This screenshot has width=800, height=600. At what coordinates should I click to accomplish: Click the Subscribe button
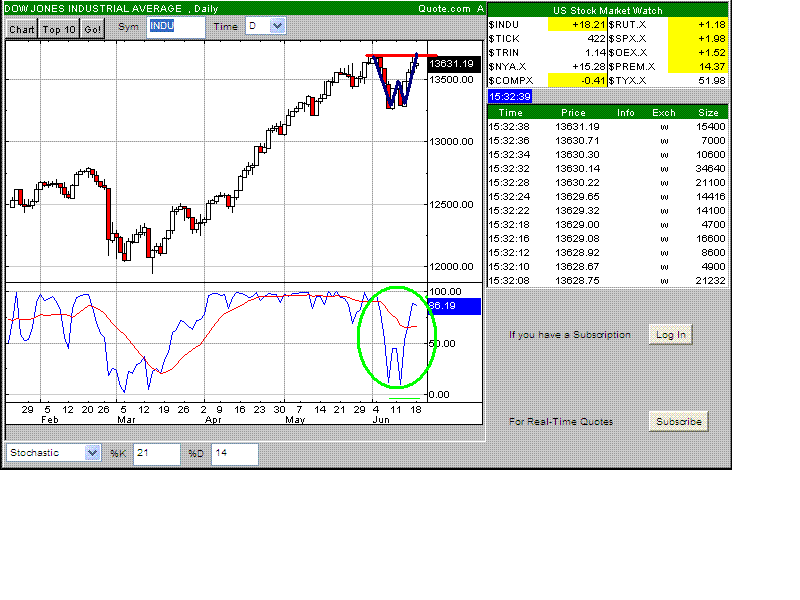tap(679, 421)
